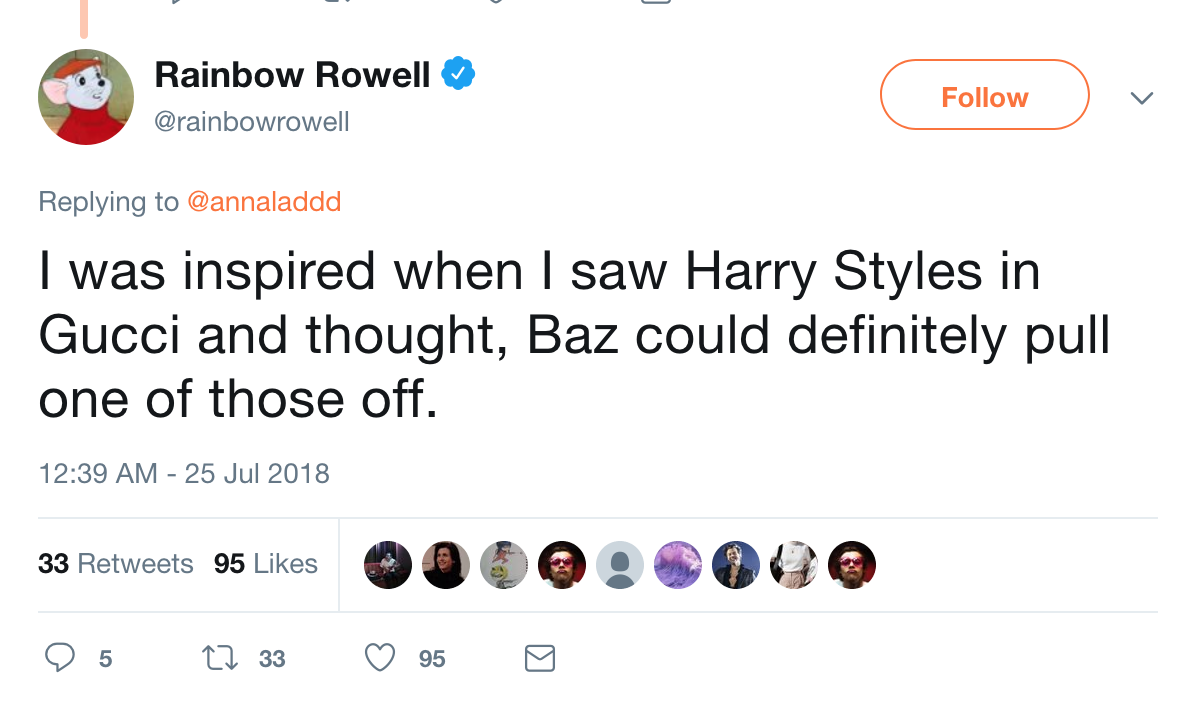View the list of 95 Likes

(x=266, y=564)
